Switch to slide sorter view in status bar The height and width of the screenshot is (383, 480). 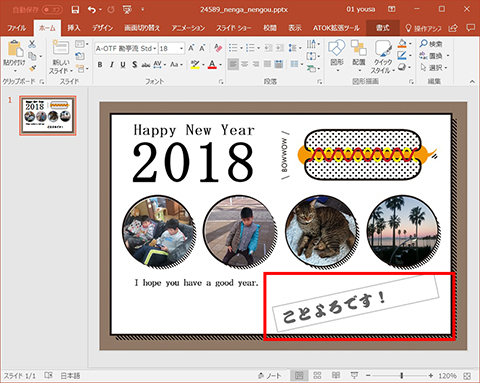click(317, 375)
